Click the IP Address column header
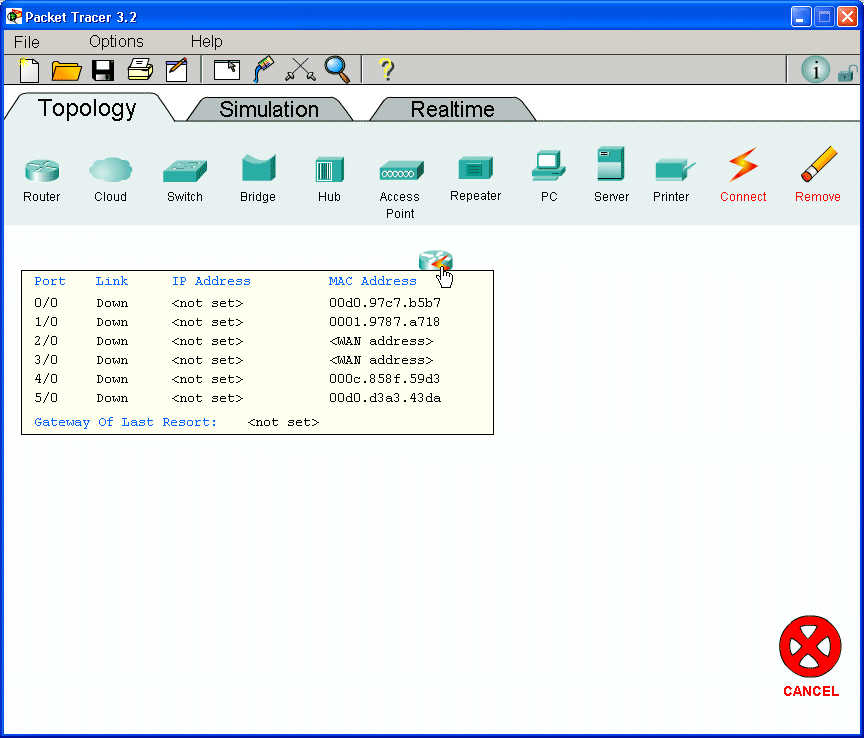864x738 pixels. [211, 281]
